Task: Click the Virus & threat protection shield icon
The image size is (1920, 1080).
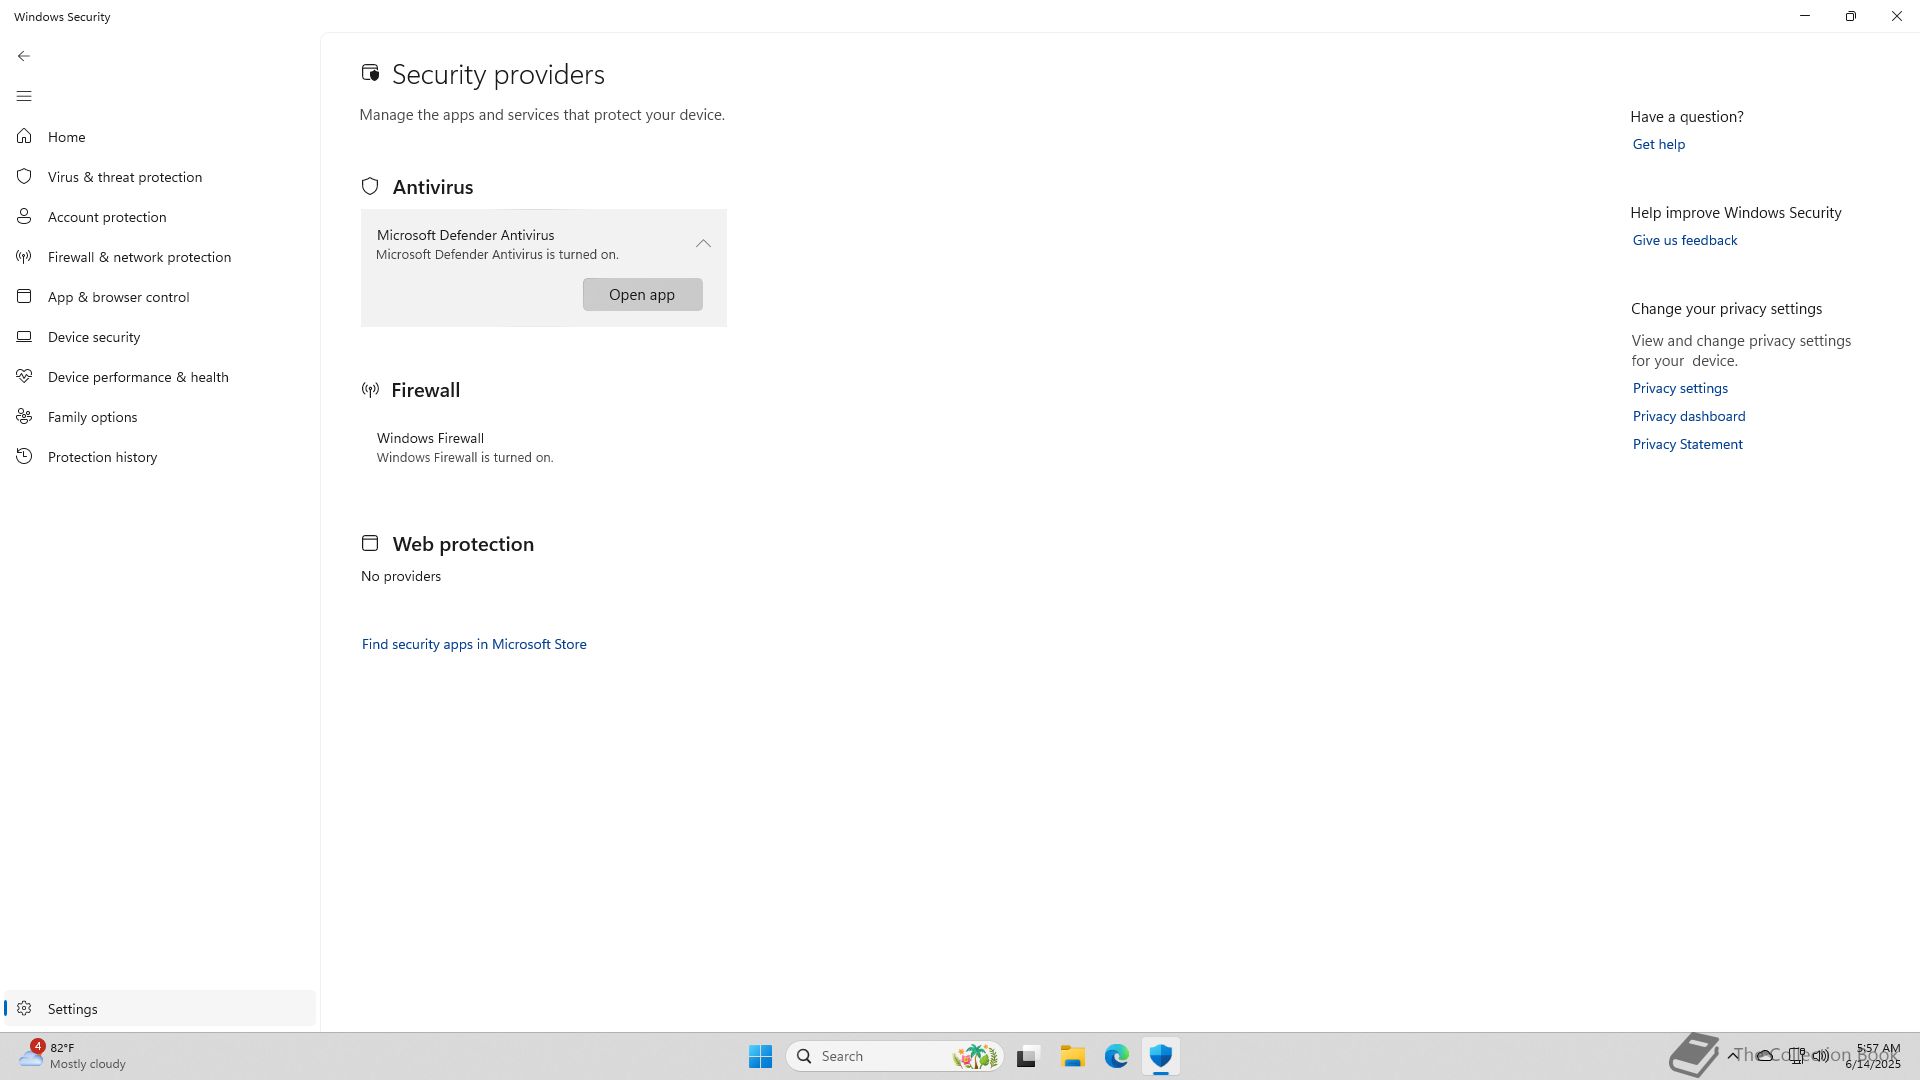Action: pos(24,176)
